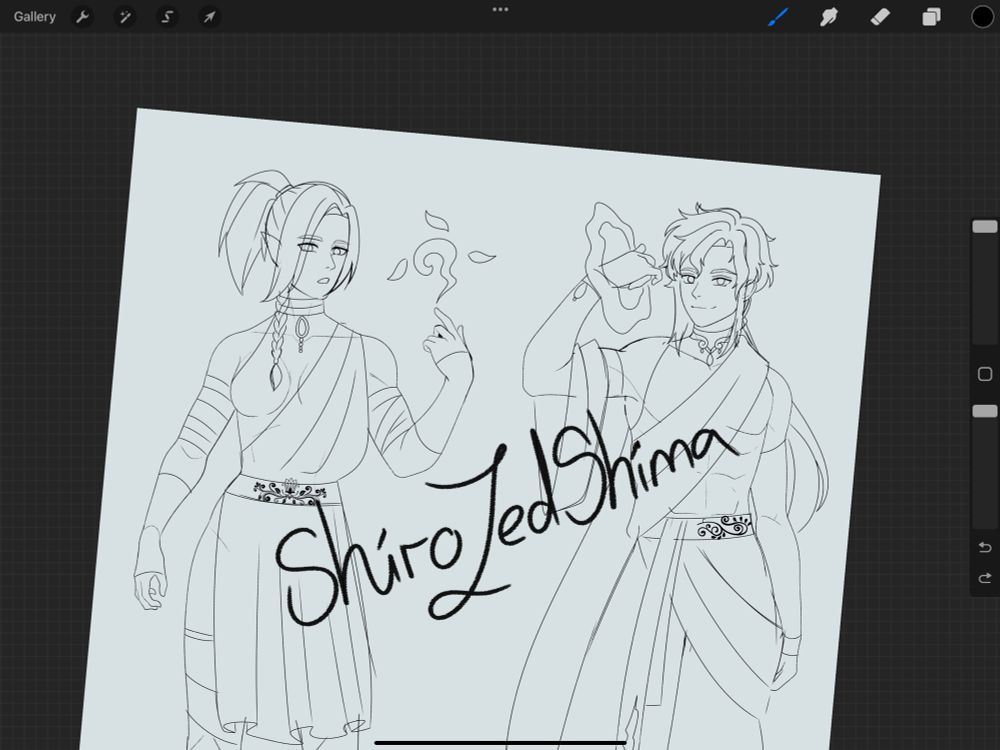This screenshot has height=750, width=1000.
Task: Open the Layers panel
Action: 931,17
